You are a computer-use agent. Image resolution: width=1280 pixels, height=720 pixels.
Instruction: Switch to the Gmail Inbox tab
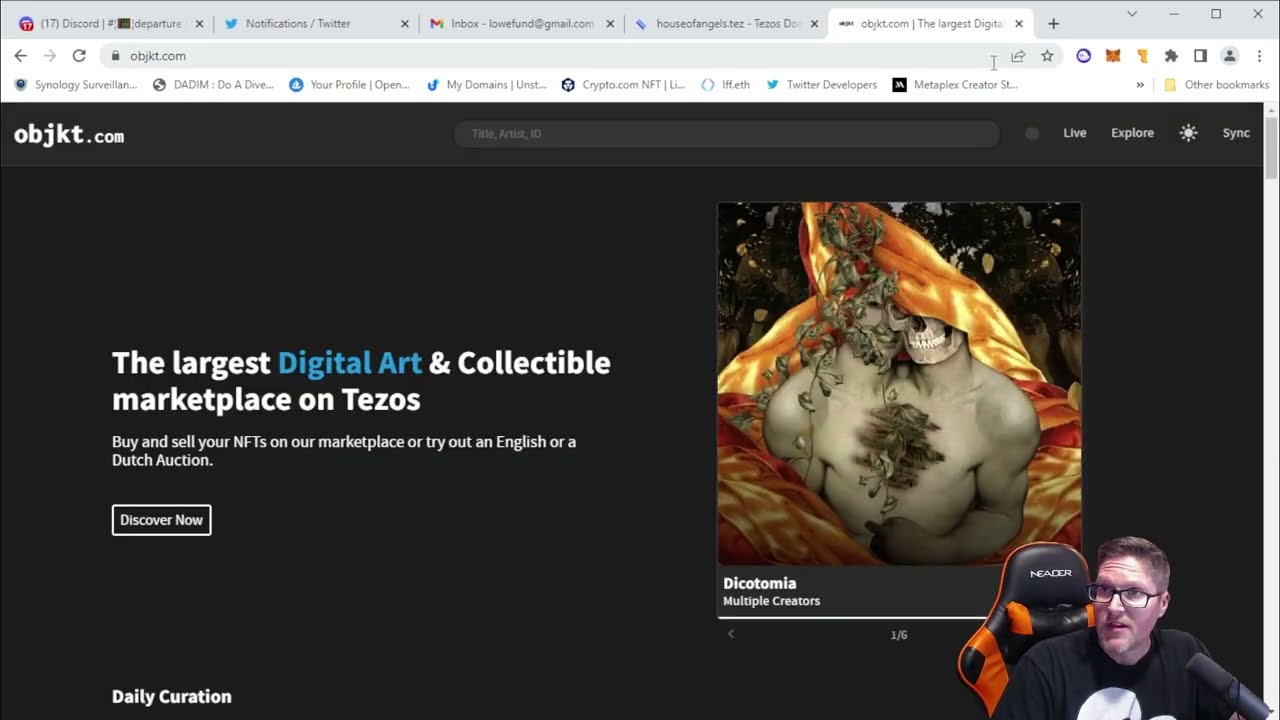click(x=522, y=24)
